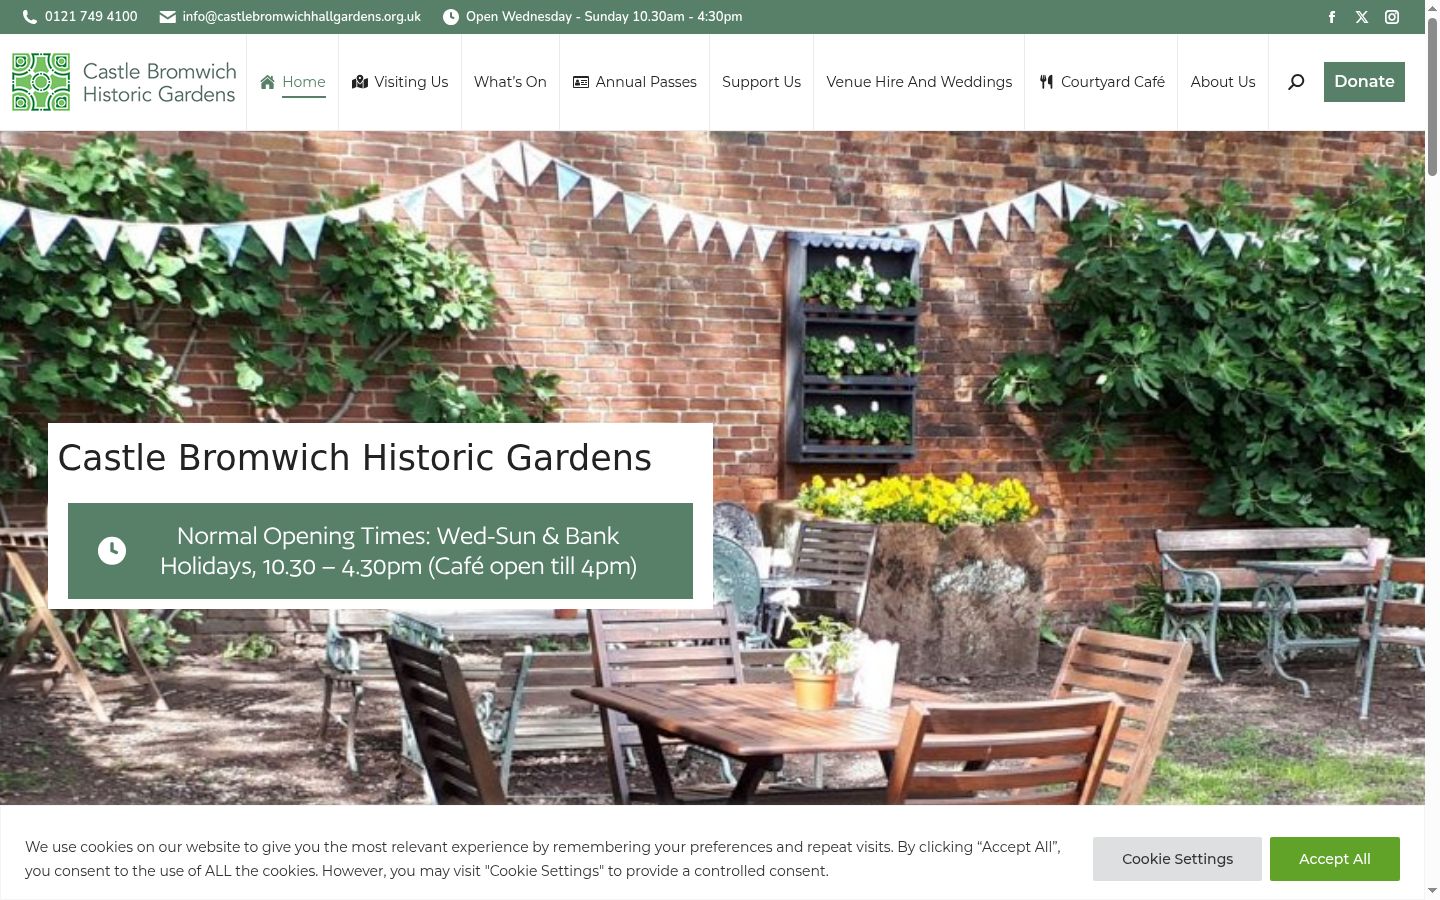Image resolution: width=1440 pixels, height=900 pixels.
Task: Click the cookie consent message text
Action: 543,859
